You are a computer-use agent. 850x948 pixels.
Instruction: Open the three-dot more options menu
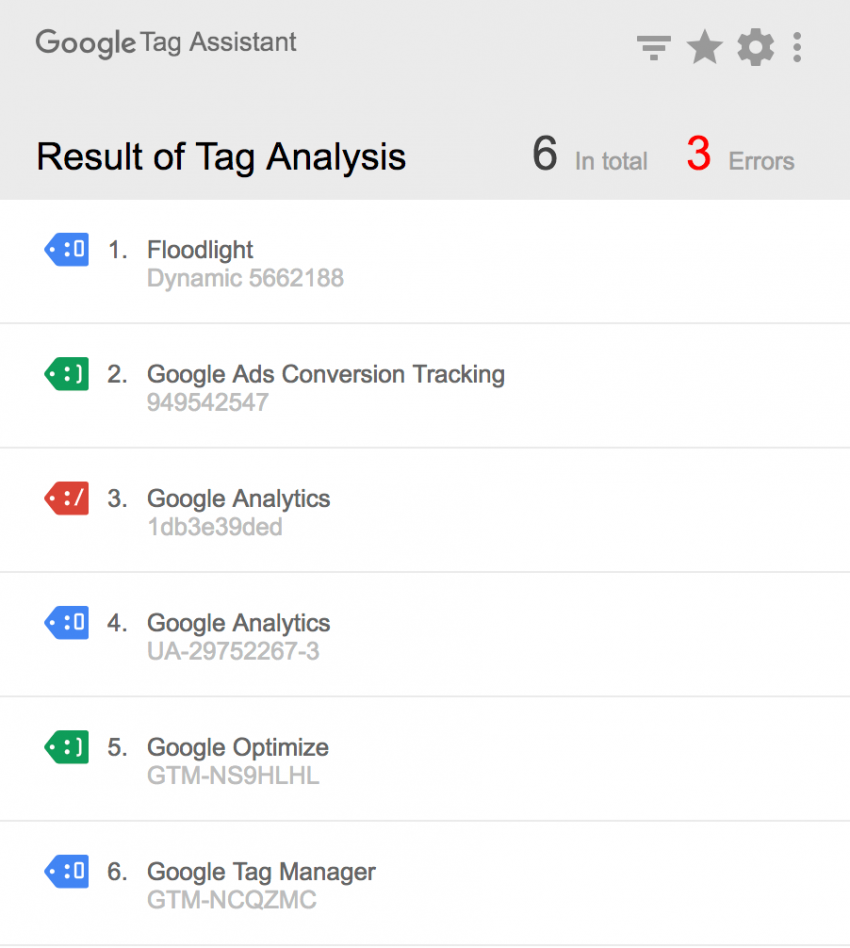[797, 47]
